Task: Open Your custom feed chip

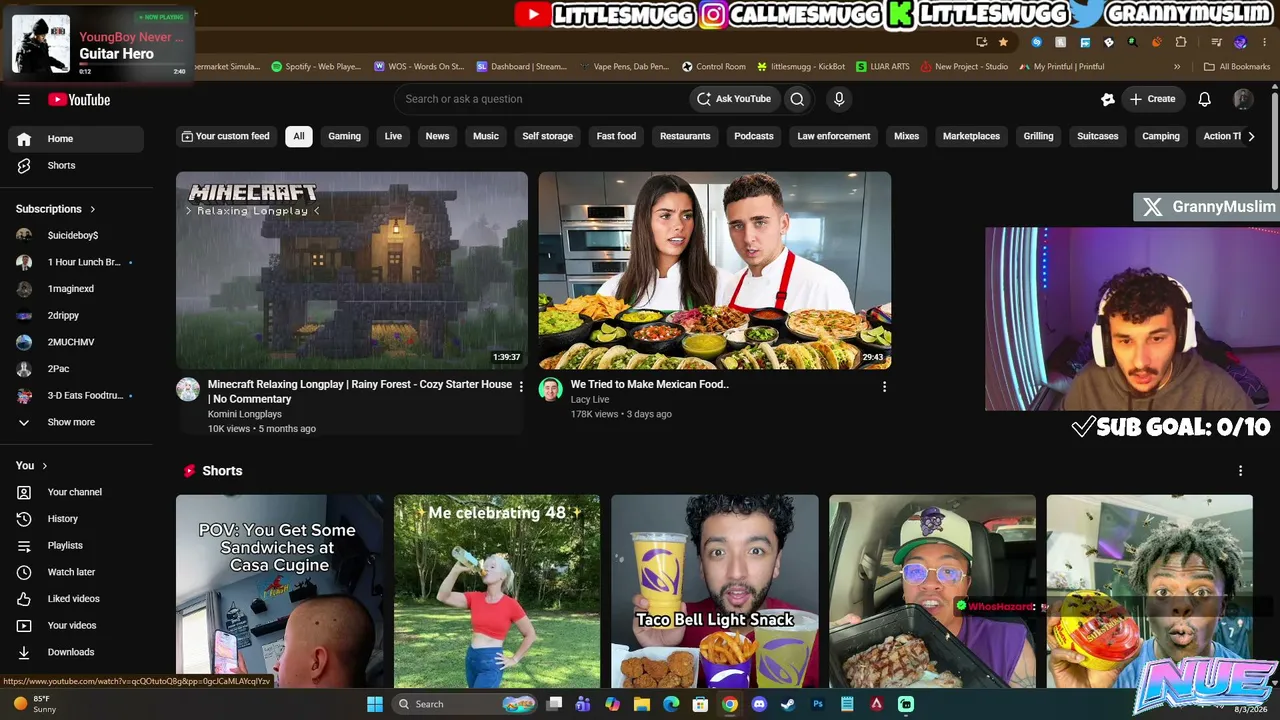Action: pyautogui.click(x=225, y=136)
